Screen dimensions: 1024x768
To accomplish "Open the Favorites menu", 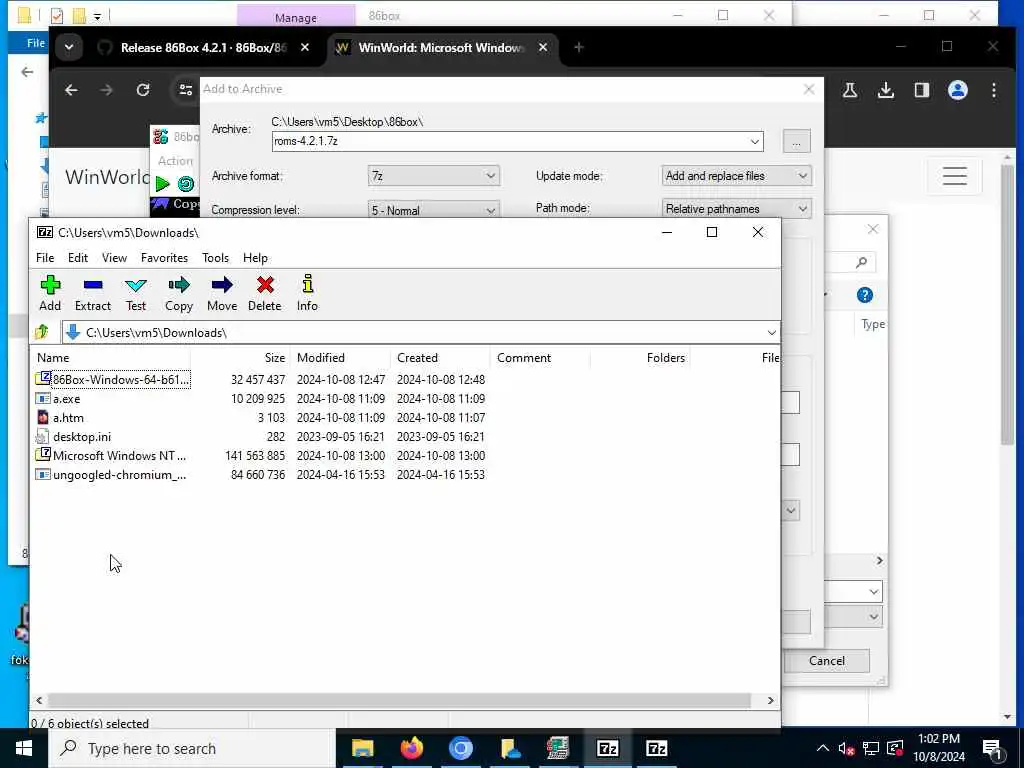I will 165,258.
